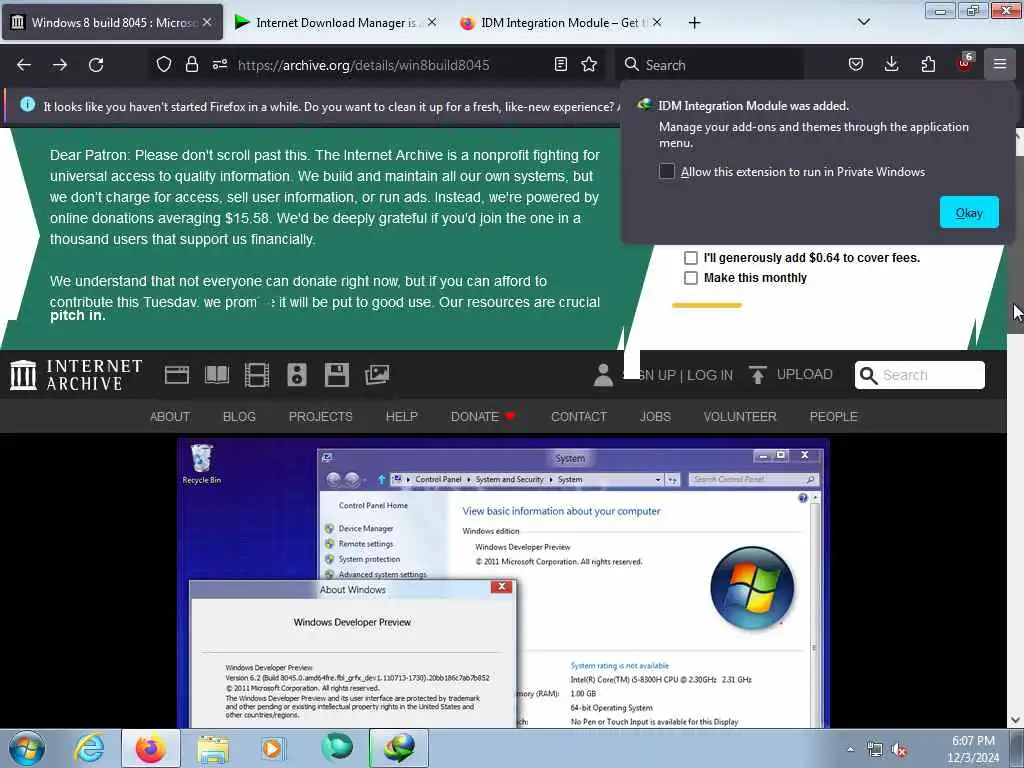Viewport: 1024px width, 768px height.
Task: Open the Pocket save icon
Action: click(x=856, y=64)
